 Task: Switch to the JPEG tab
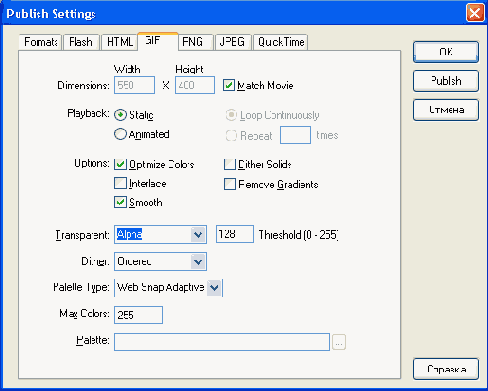[232, 42]
